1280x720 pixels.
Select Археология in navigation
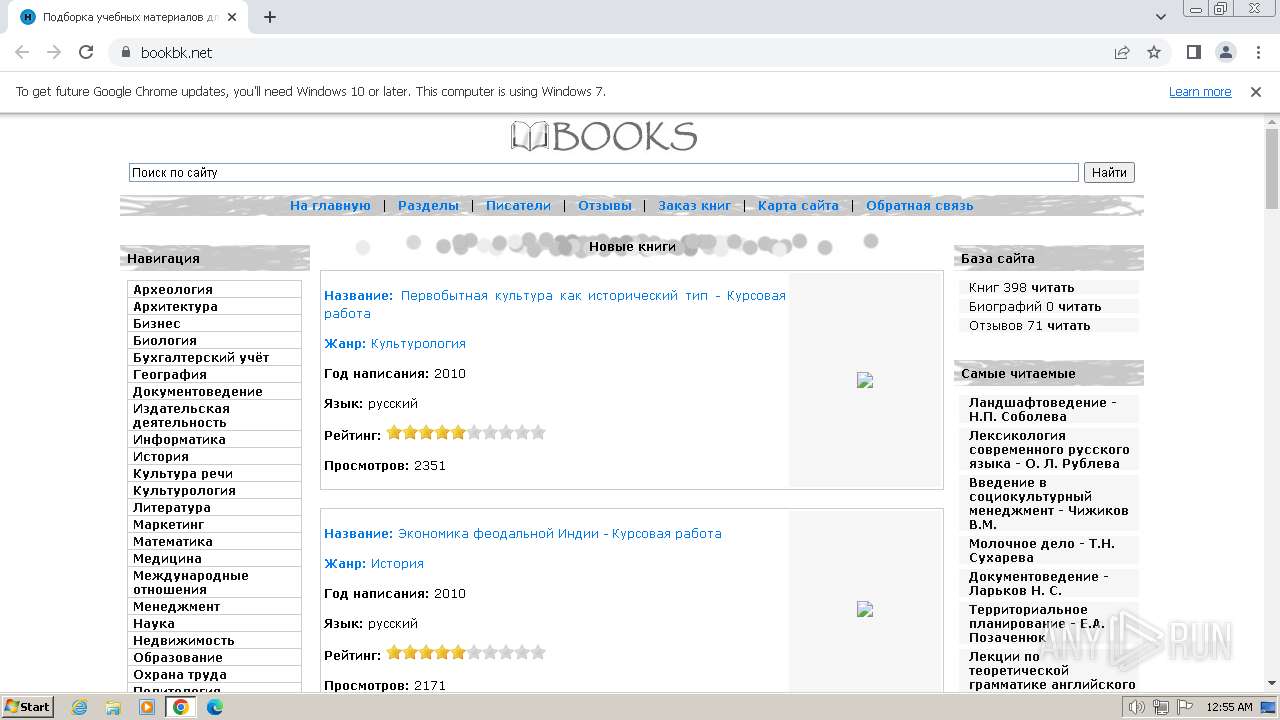[x=173, y=289]
